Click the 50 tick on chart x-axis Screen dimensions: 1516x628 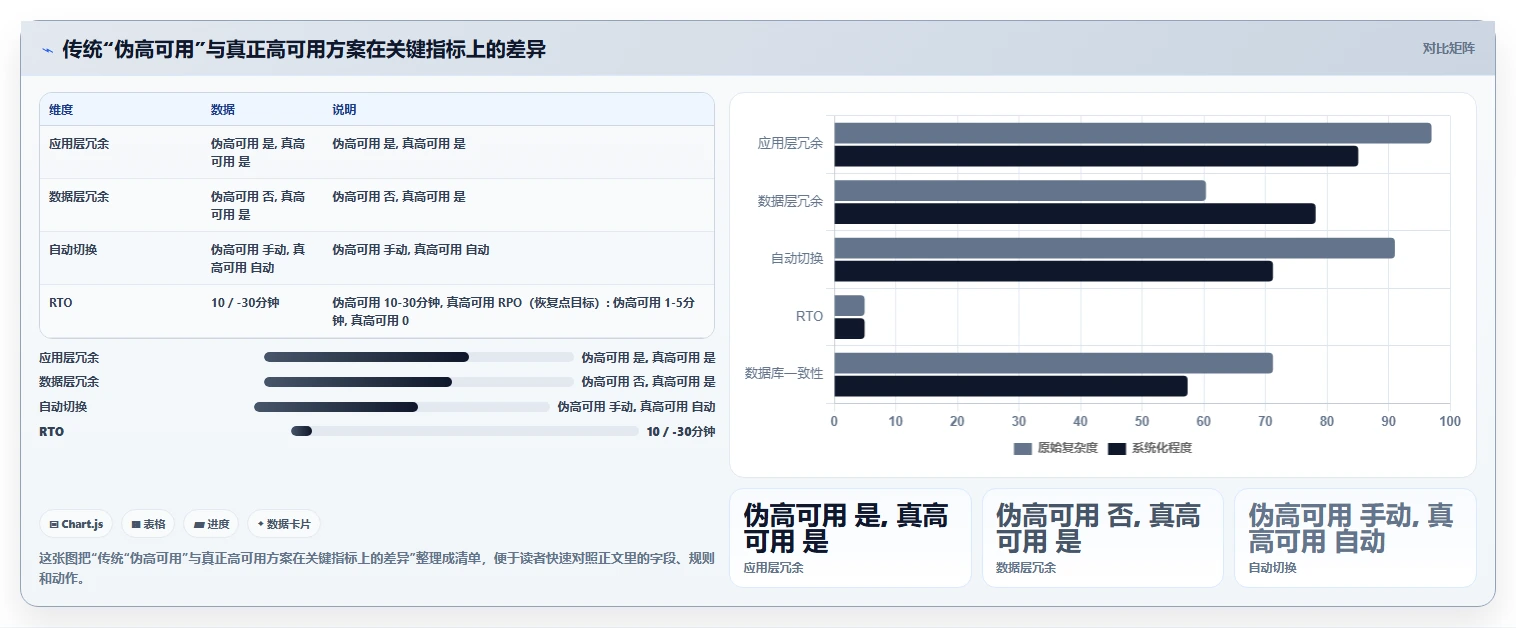click(x=1142, y=421)
